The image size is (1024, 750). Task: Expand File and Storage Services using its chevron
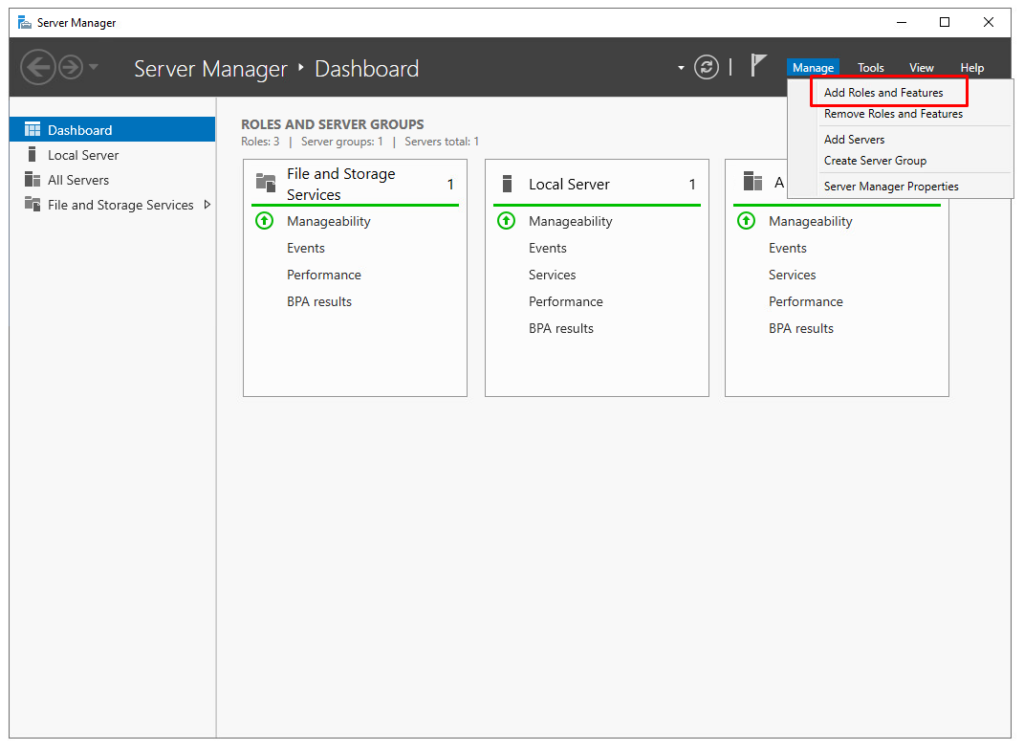[207, 205]
